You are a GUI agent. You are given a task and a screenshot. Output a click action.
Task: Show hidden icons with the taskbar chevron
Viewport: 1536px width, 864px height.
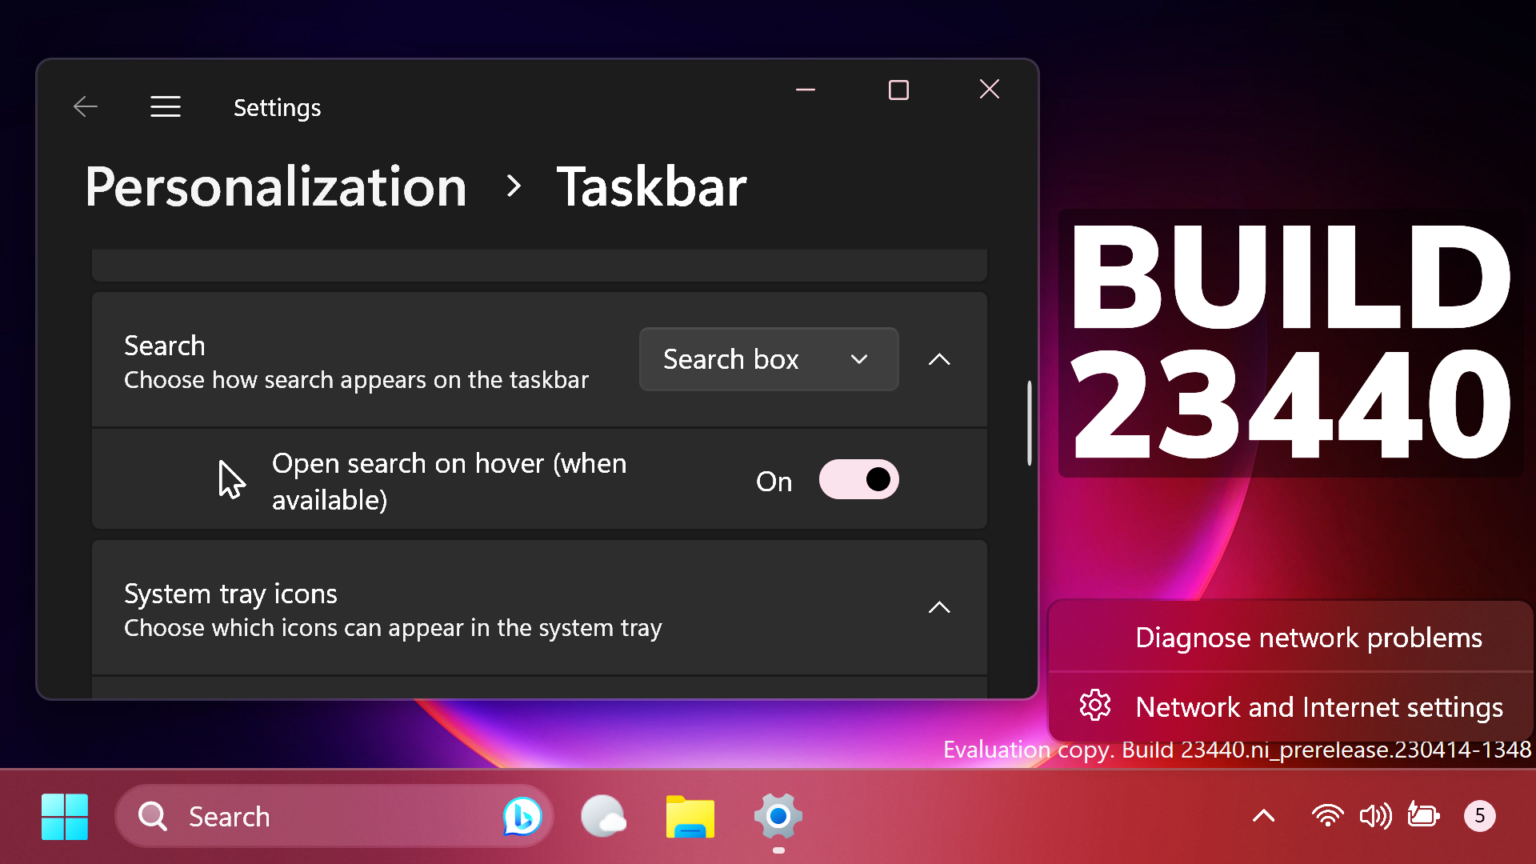click(x=1262, y=816)
